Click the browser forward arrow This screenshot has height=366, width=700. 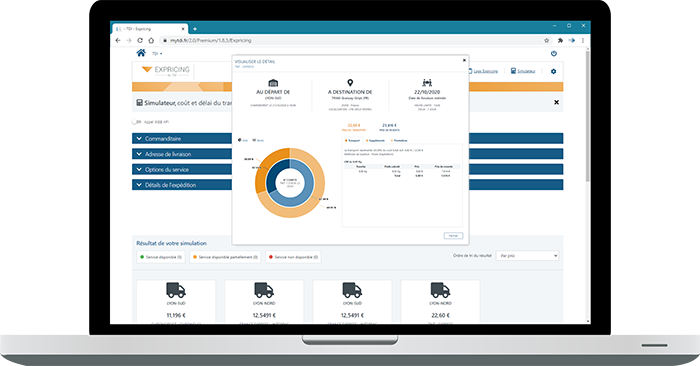(129, 40)
